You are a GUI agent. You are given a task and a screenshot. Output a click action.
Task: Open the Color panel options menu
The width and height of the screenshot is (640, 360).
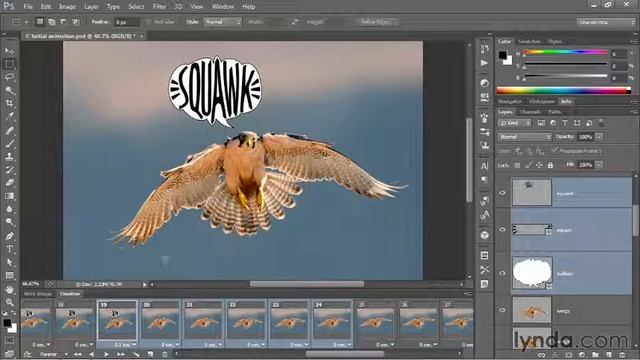click(633, 41)
